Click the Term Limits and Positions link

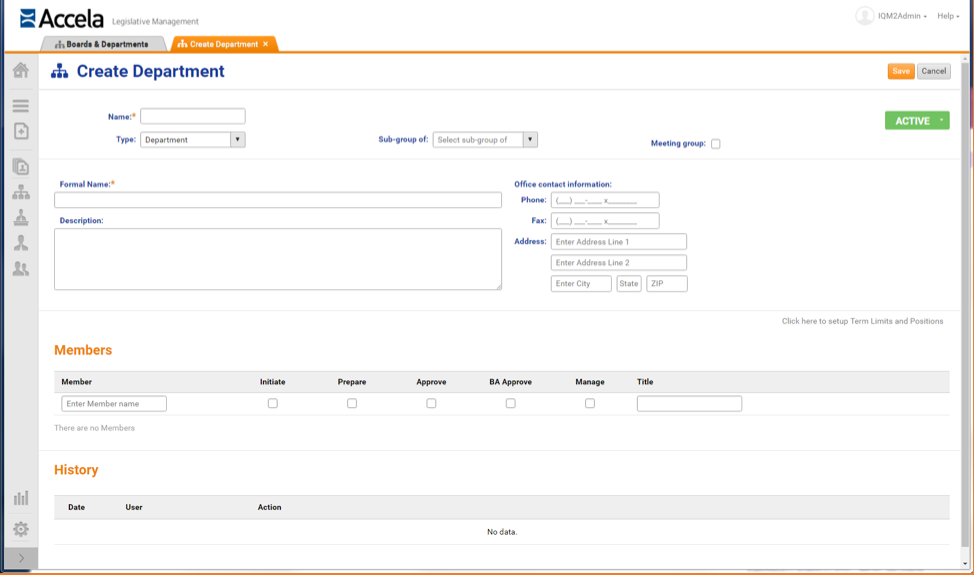click(x=862, y=321)
